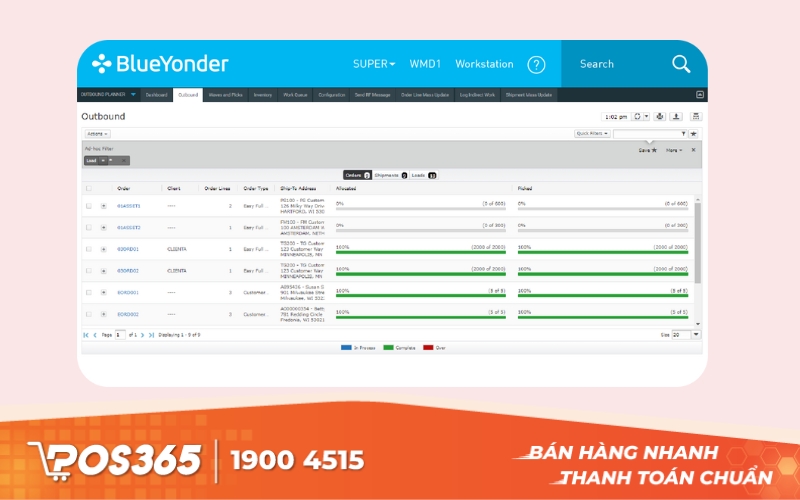Click scrollbar up arrow in grid
Screen dimensions: 800x500
point(697,199)
